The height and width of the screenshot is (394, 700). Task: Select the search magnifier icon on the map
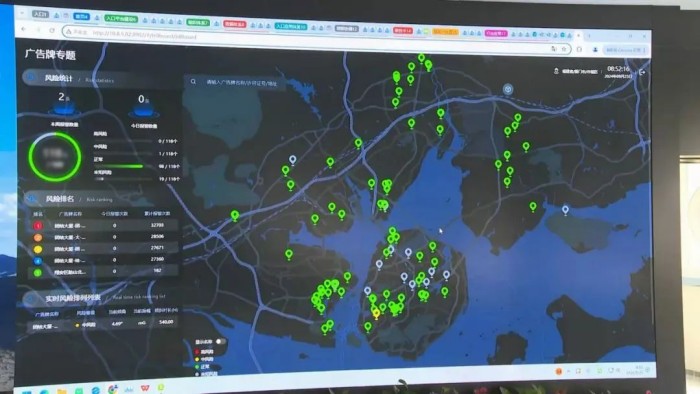point(193,82)
